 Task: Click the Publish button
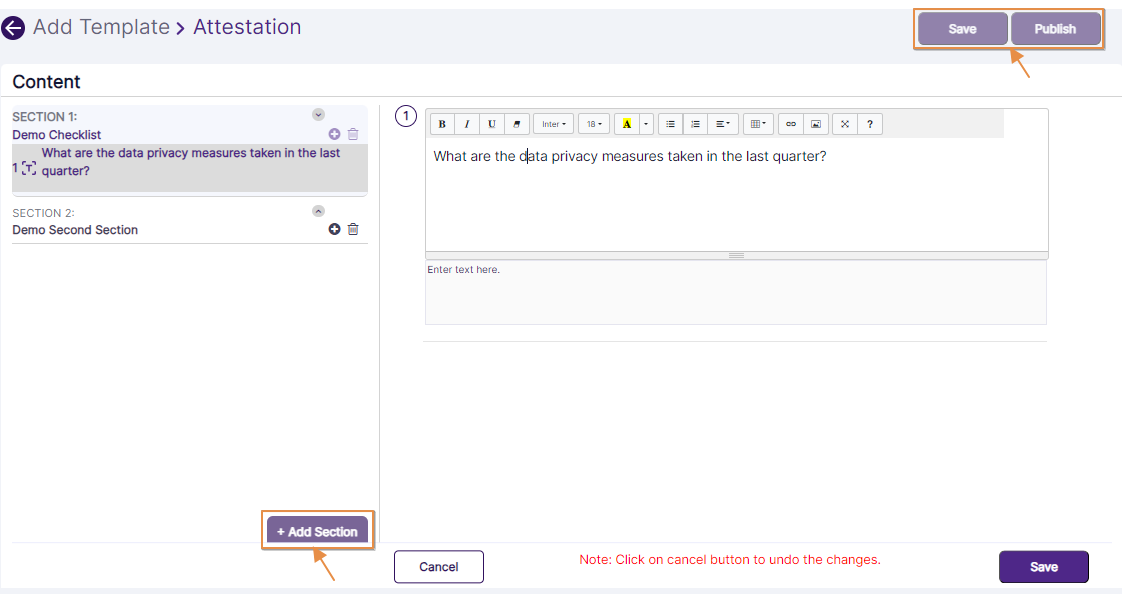tap(1056, 29)
